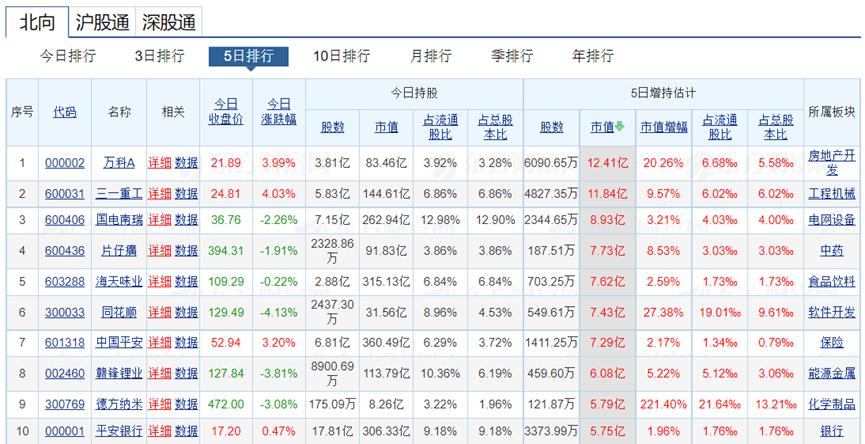The image size is (865, 444).
Task: Sort by 今日持股 占总股本比 header
Action: click(x=495, y=127)
